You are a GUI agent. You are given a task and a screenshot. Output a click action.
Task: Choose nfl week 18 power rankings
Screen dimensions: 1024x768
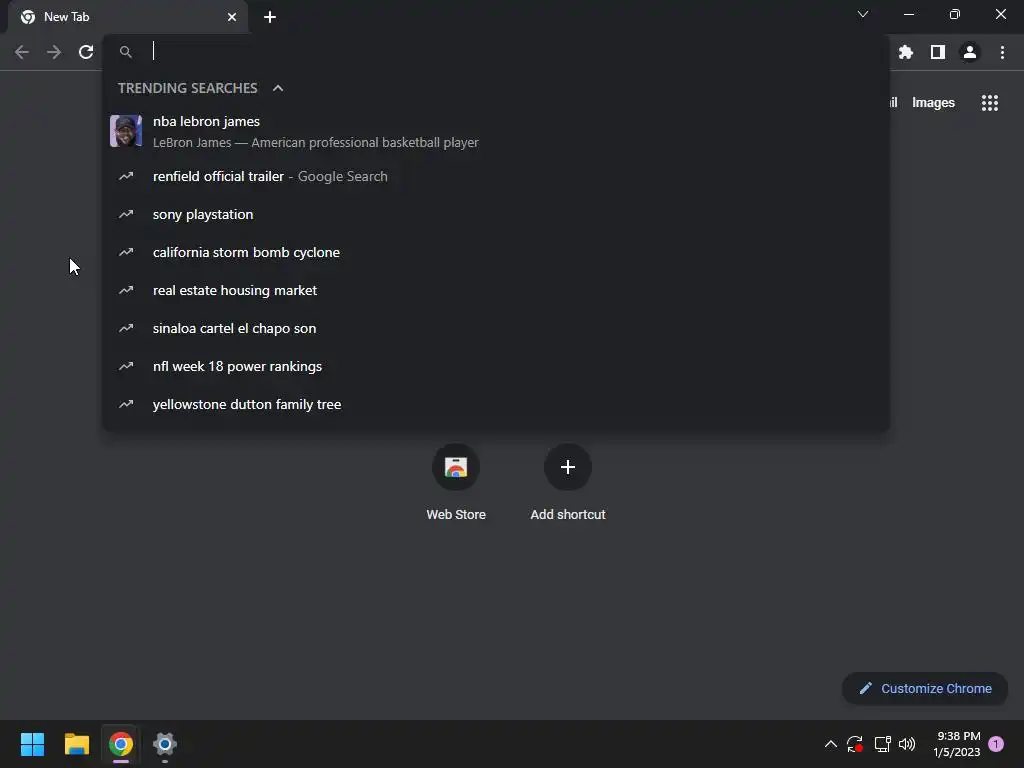(x=496, y=366)
